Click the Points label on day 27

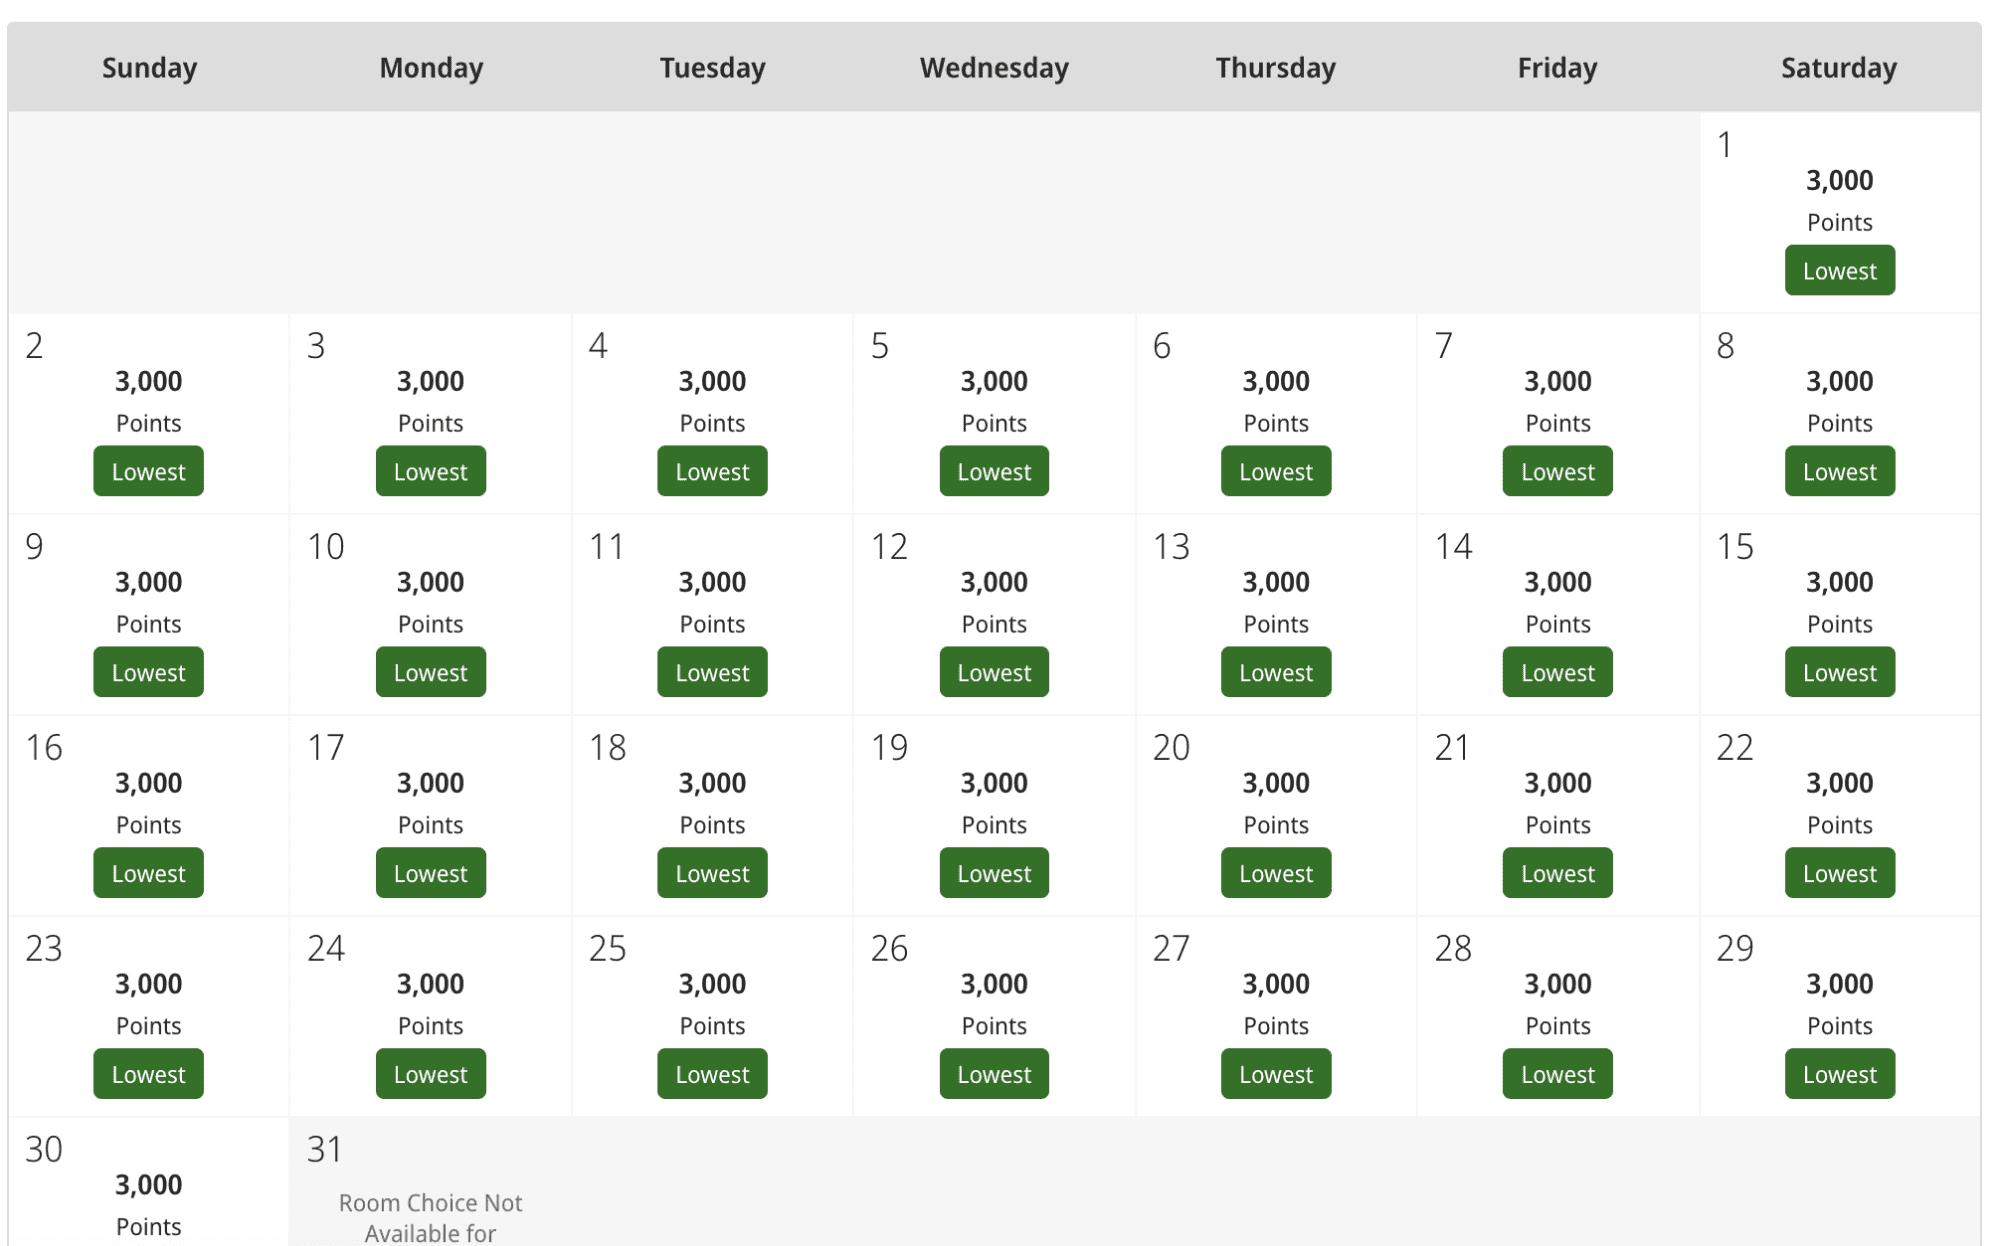1276,1026
